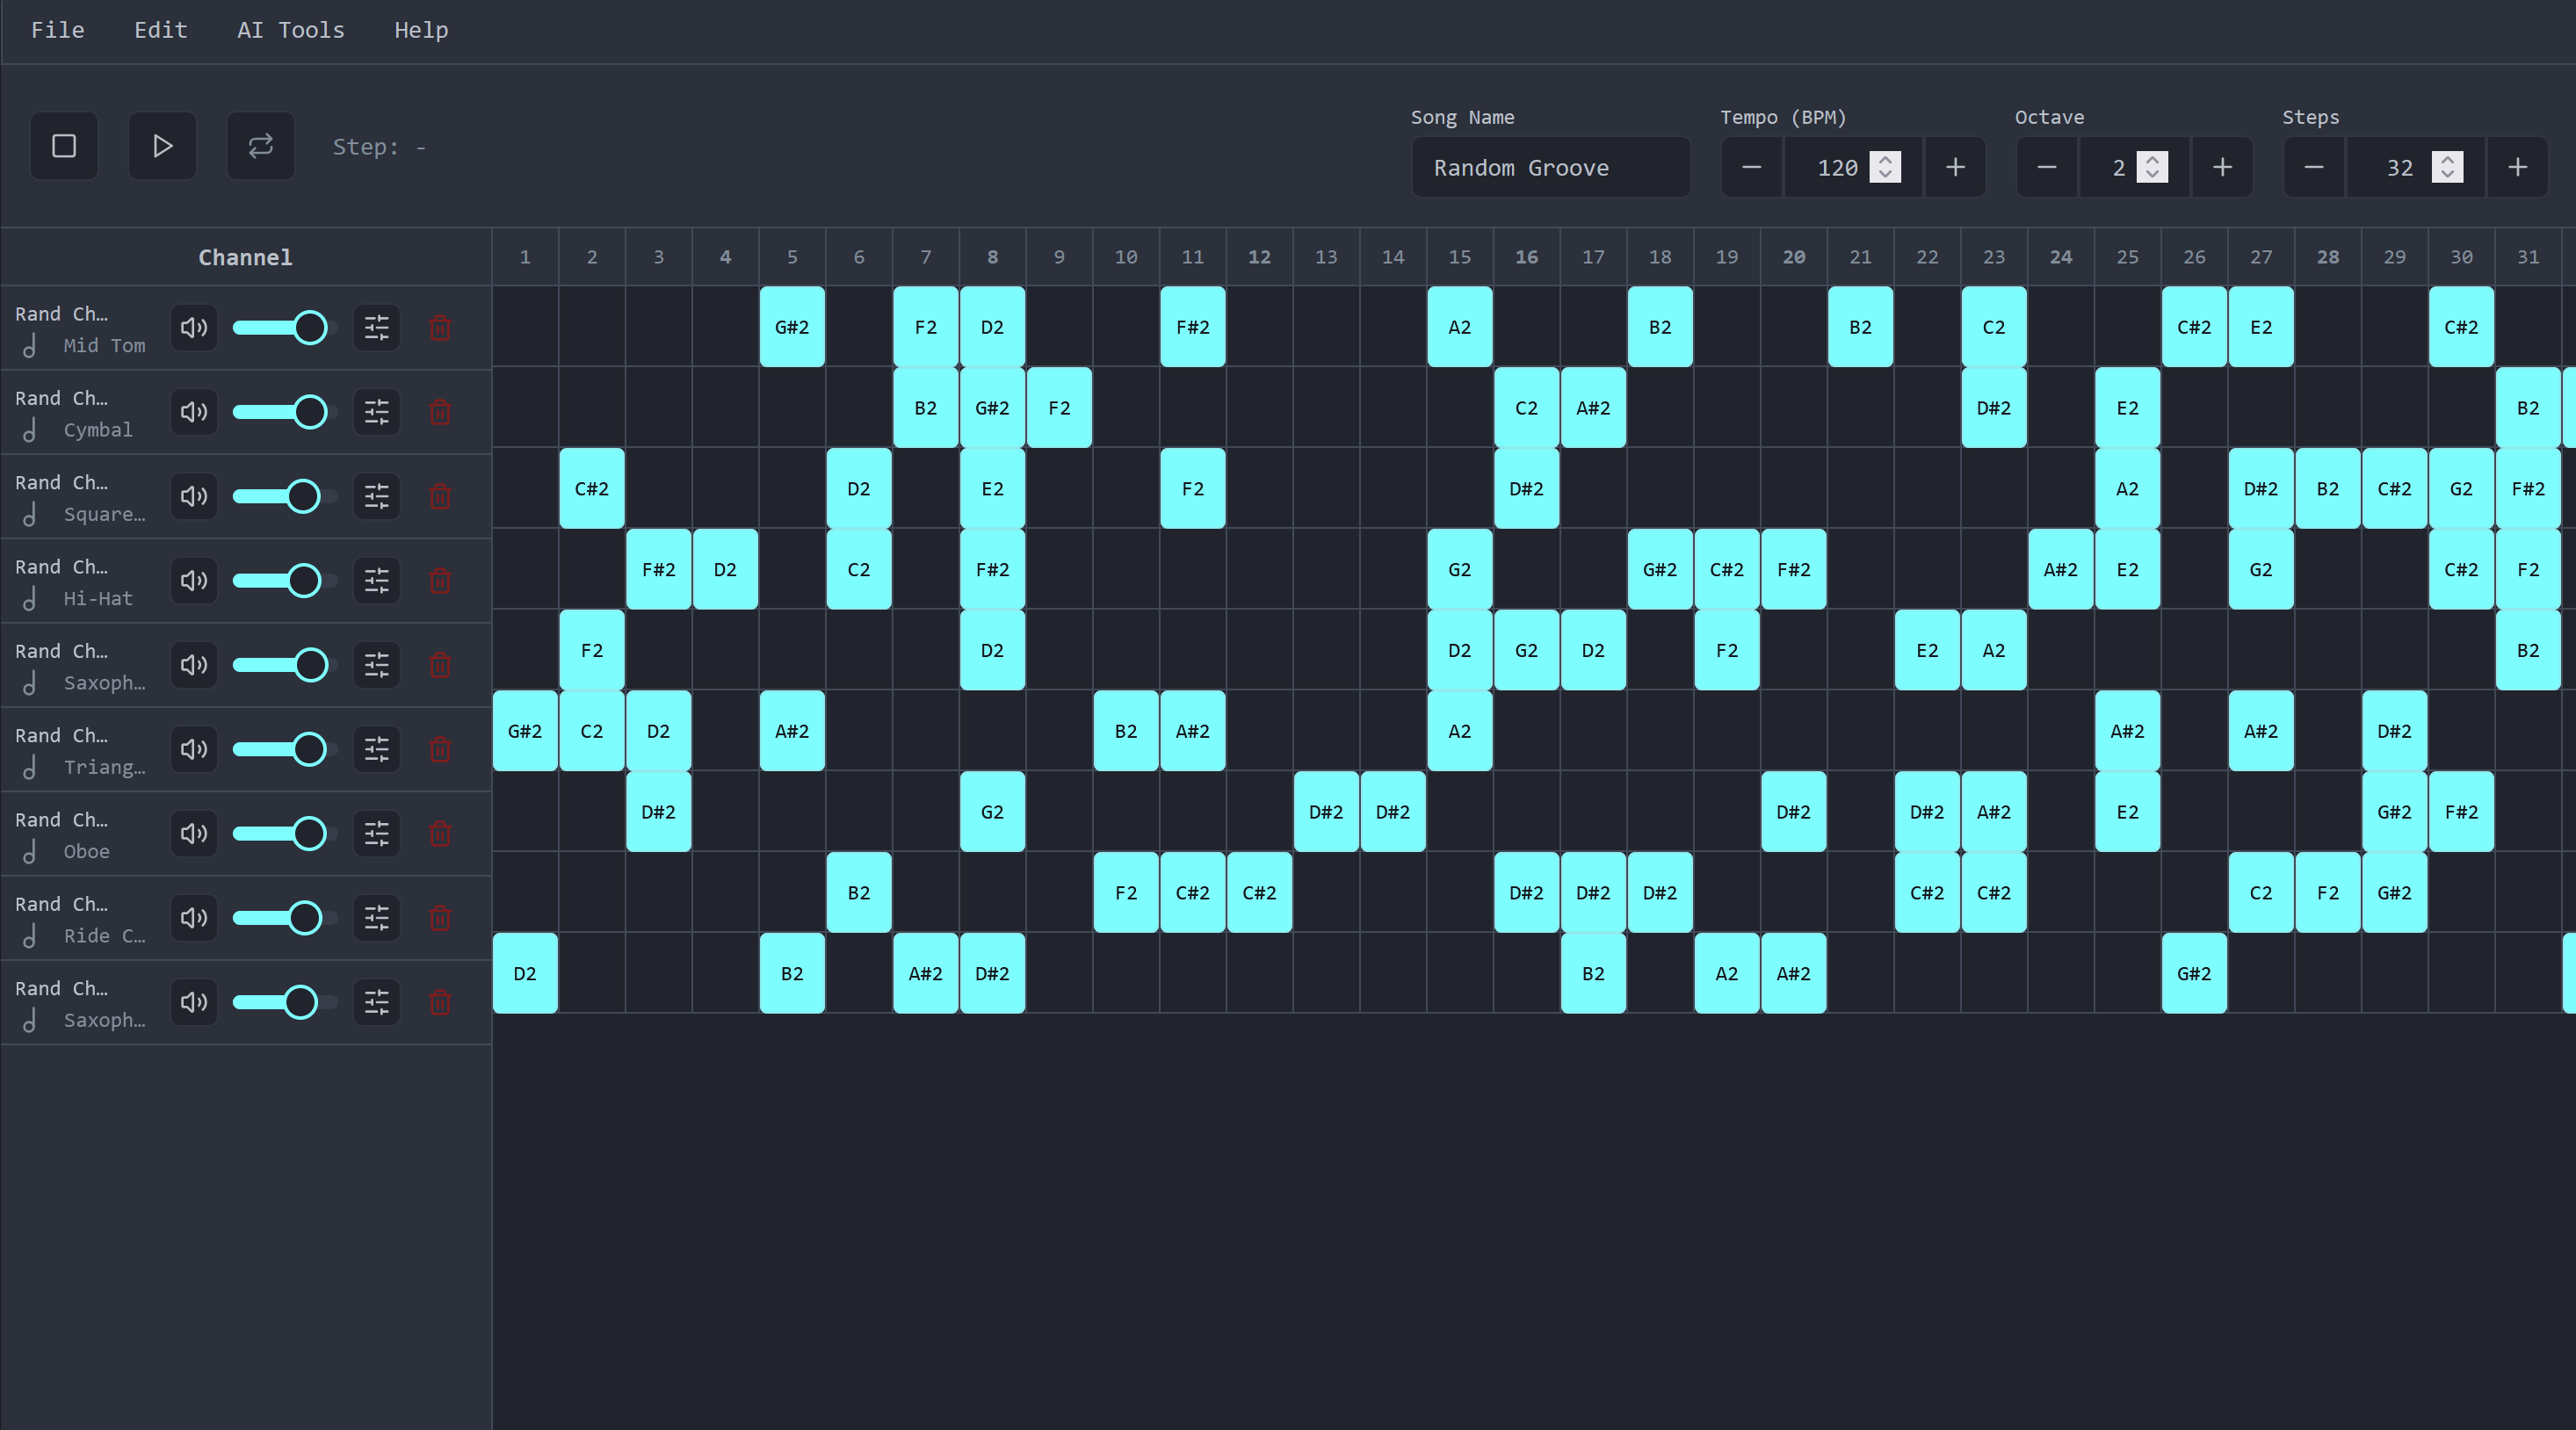Click step number 16 in the header
The width and height of the screenshot is (2576, 1430).
pos(1526,257)
